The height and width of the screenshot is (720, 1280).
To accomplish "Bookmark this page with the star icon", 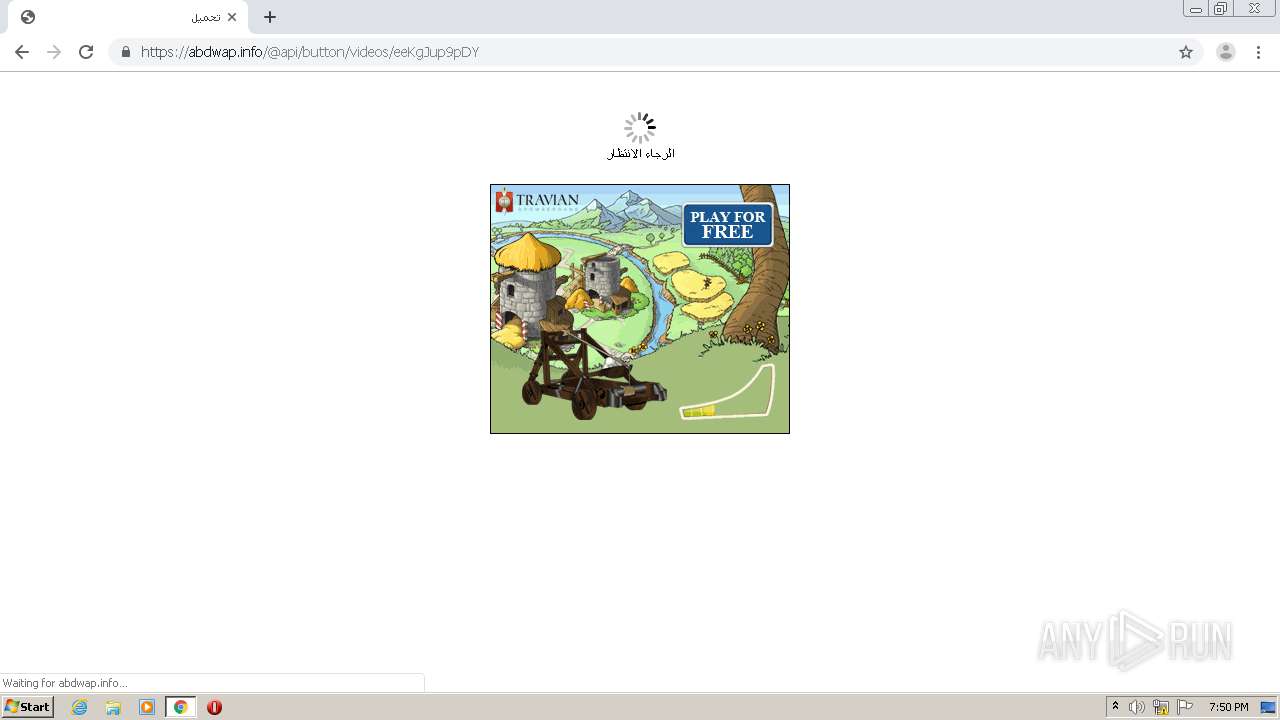I will tap(1186, 52).
